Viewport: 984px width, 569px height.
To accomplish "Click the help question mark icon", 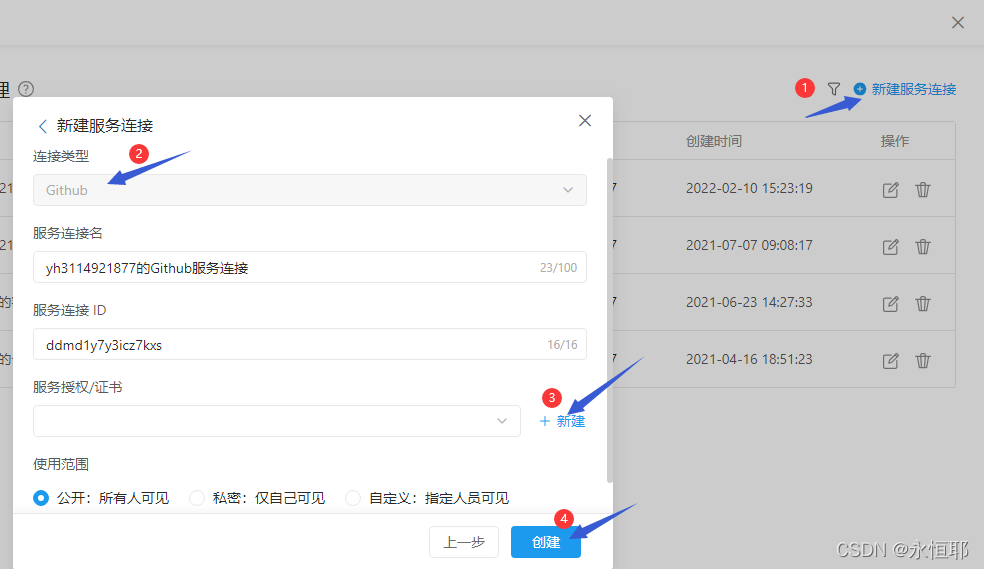I will (x=26, y=89).
